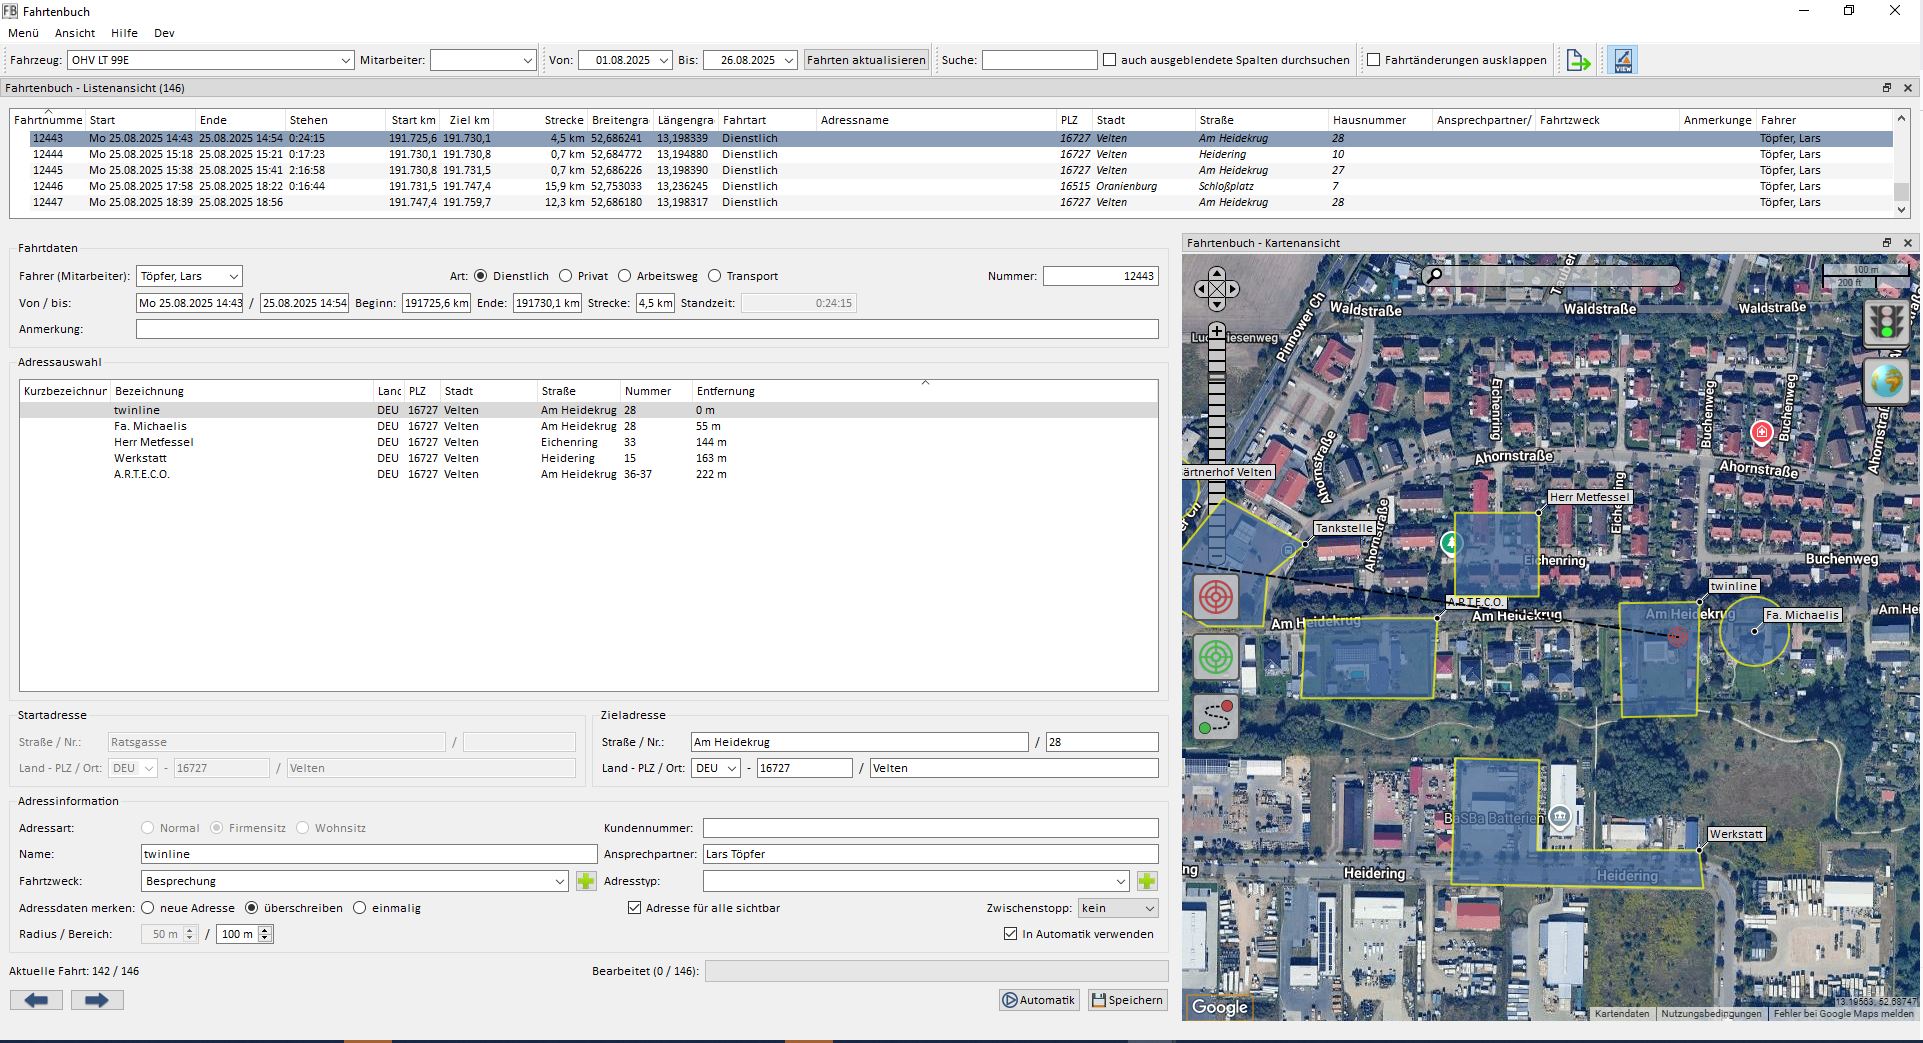Click the map zoom-in plus slider control
Image resolution: width=1923 pixels, height=1043 pixels.
1216,331
